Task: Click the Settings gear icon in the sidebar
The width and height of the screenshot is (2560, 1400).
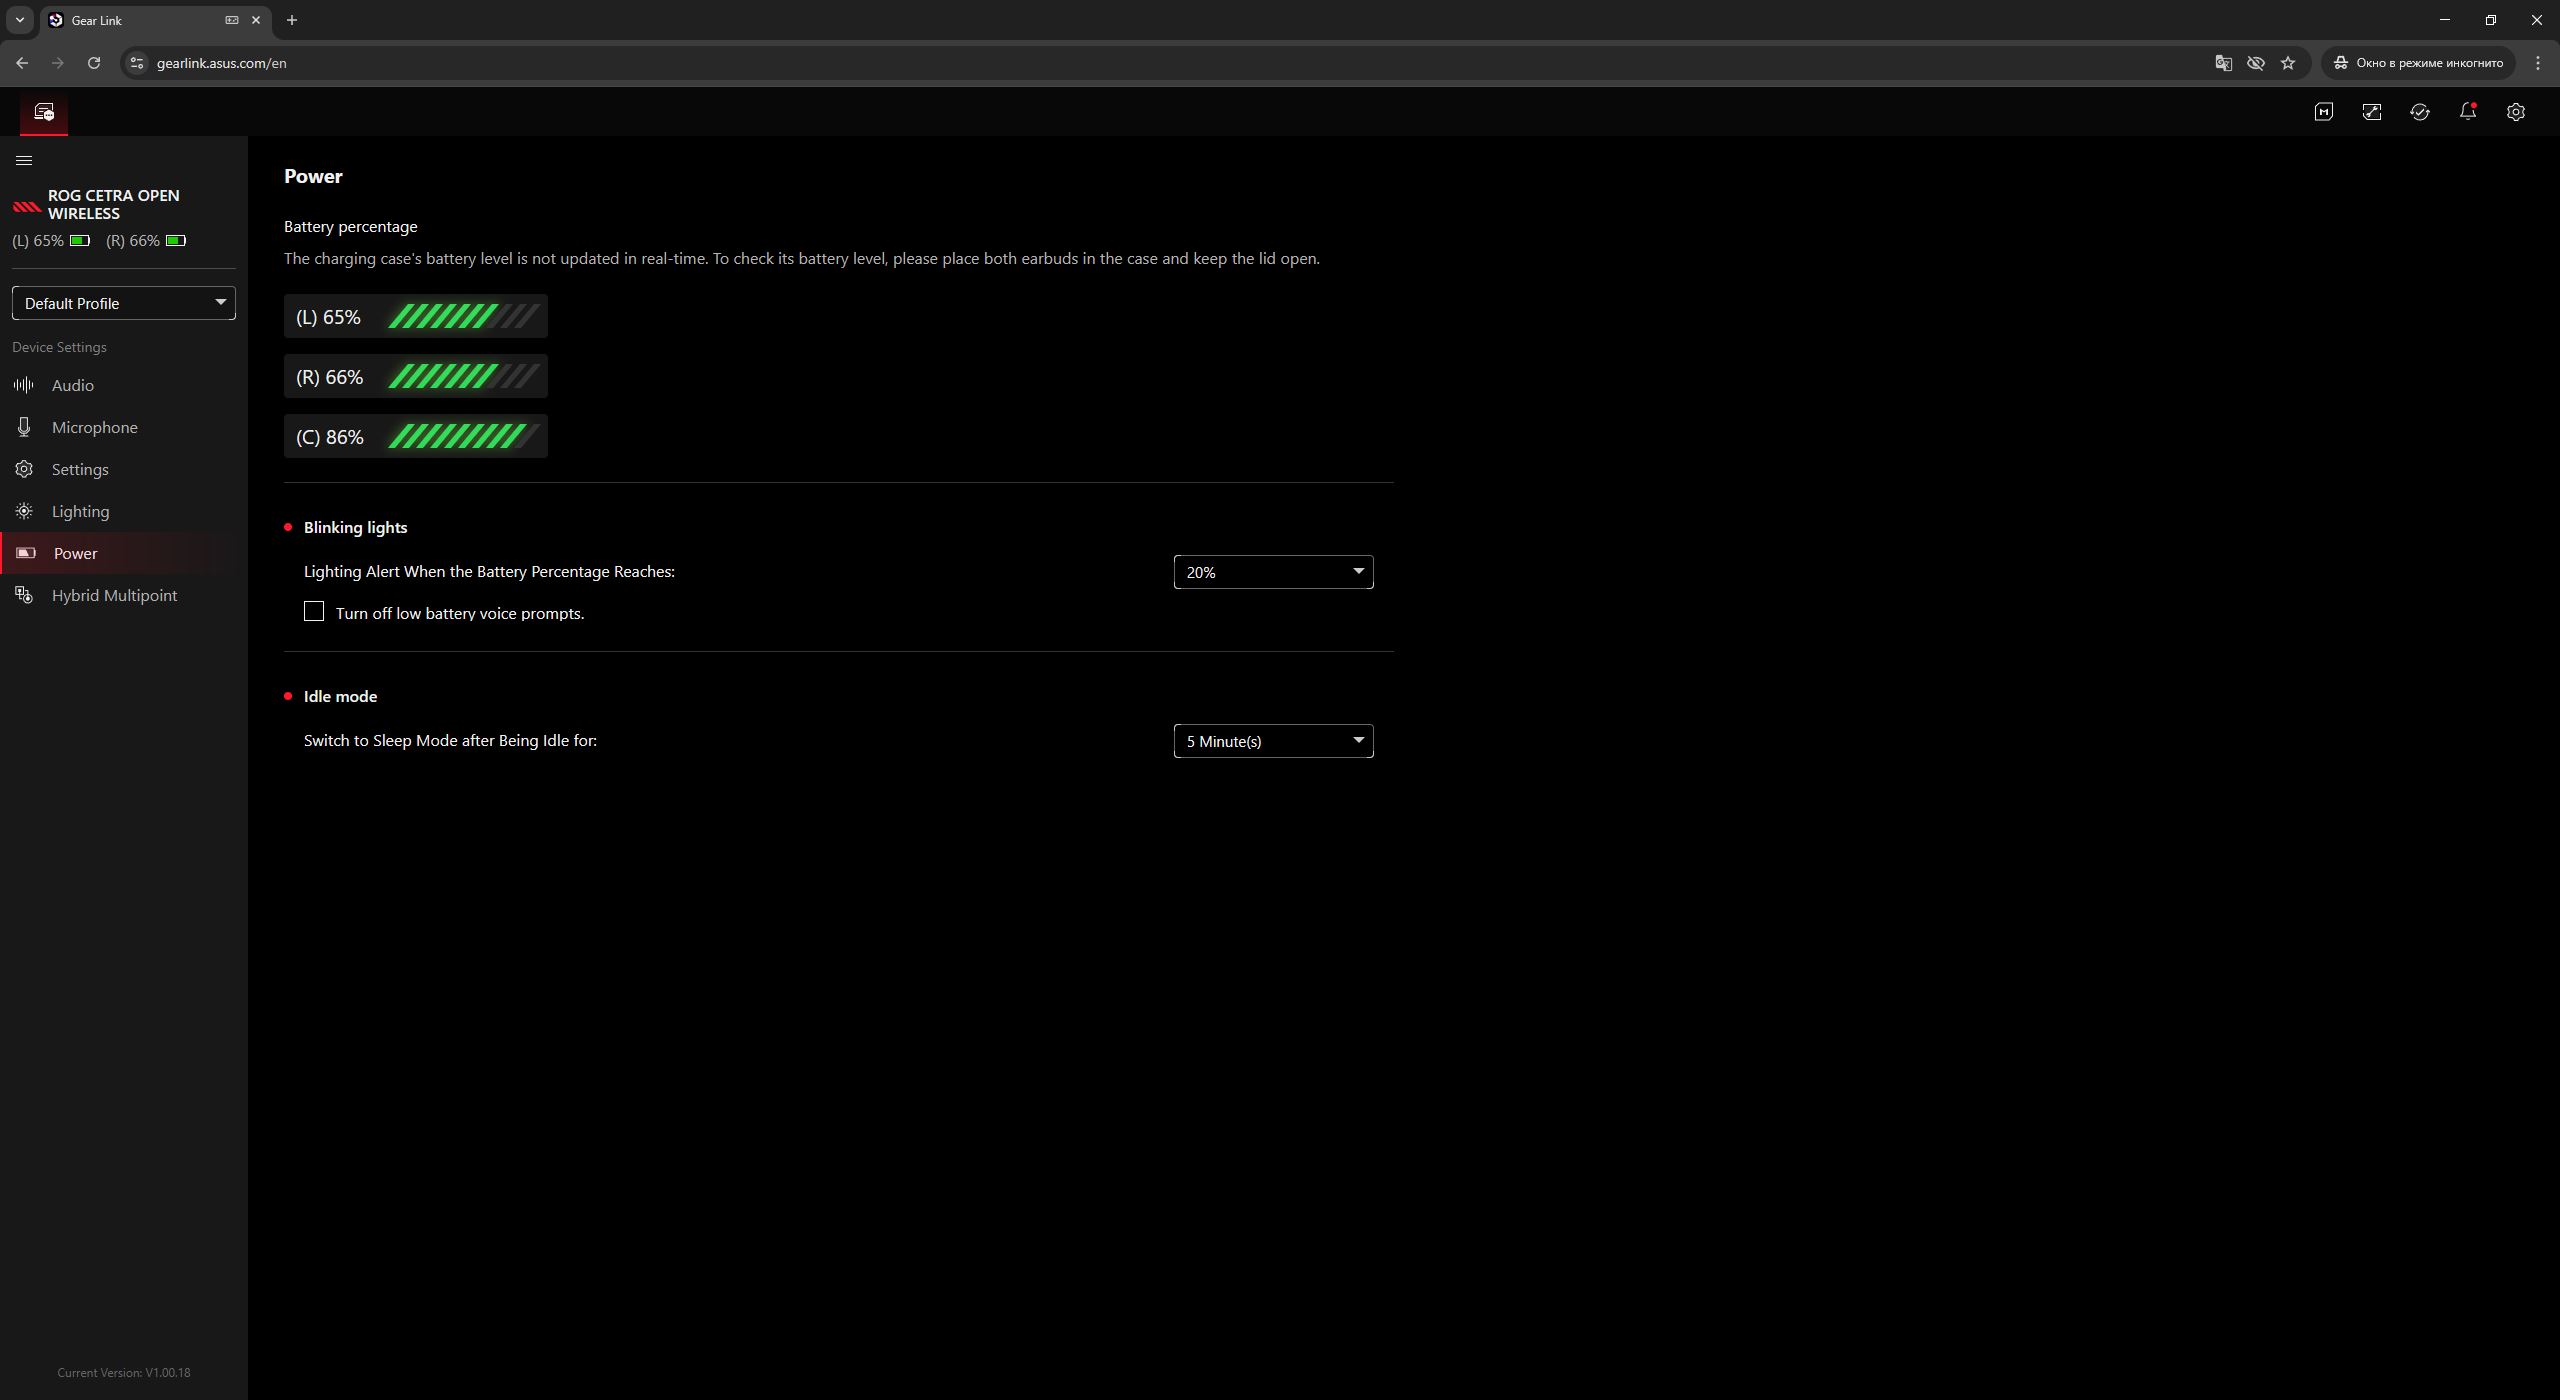Action: (24, 469)
